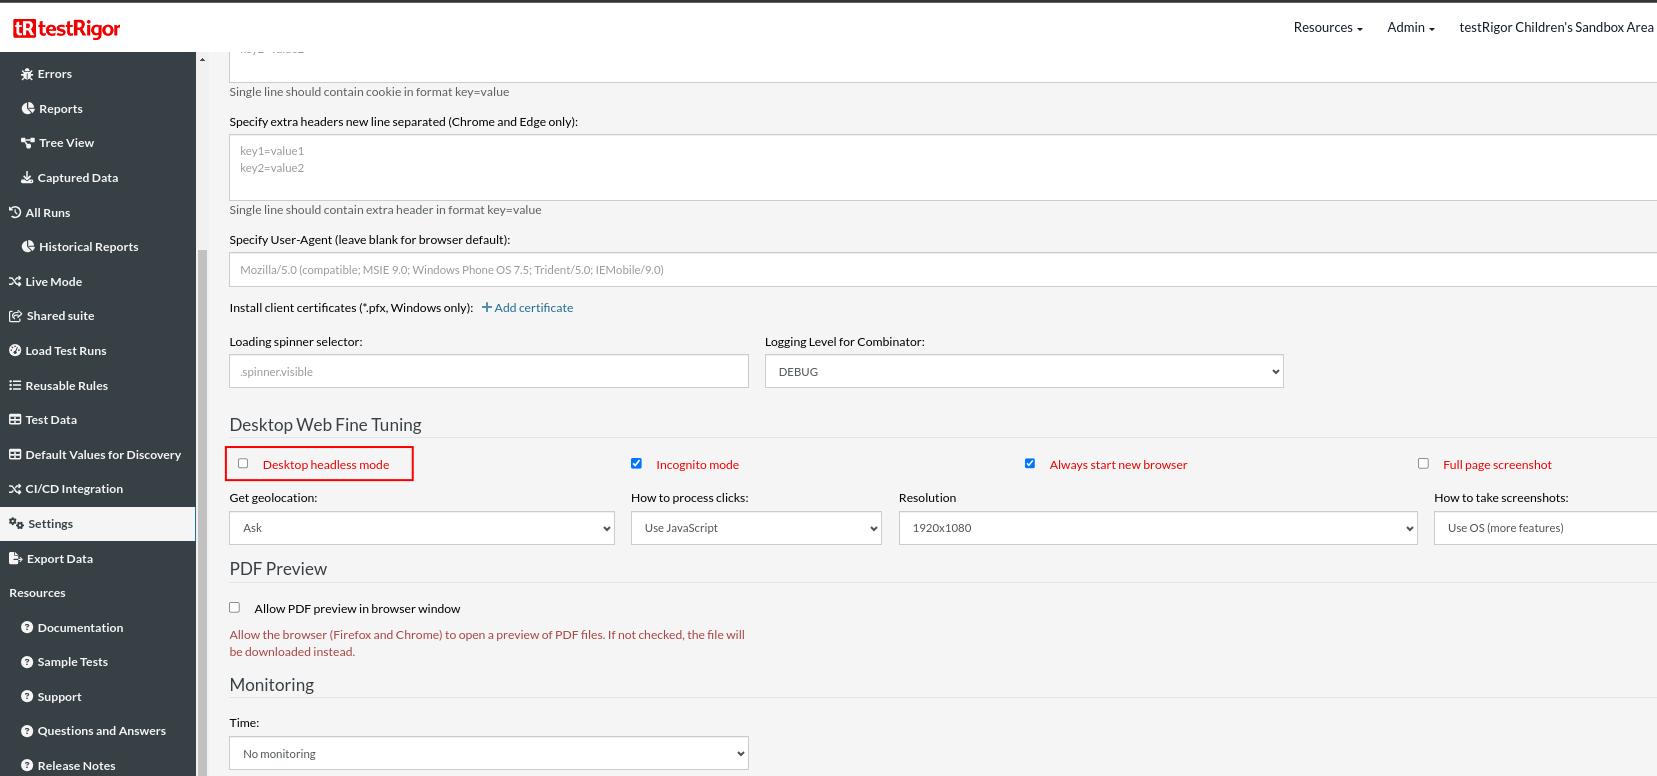This screenshot has height=776, width=1657.
Task: Click the bug icon next to Errors
Action: 27,74
